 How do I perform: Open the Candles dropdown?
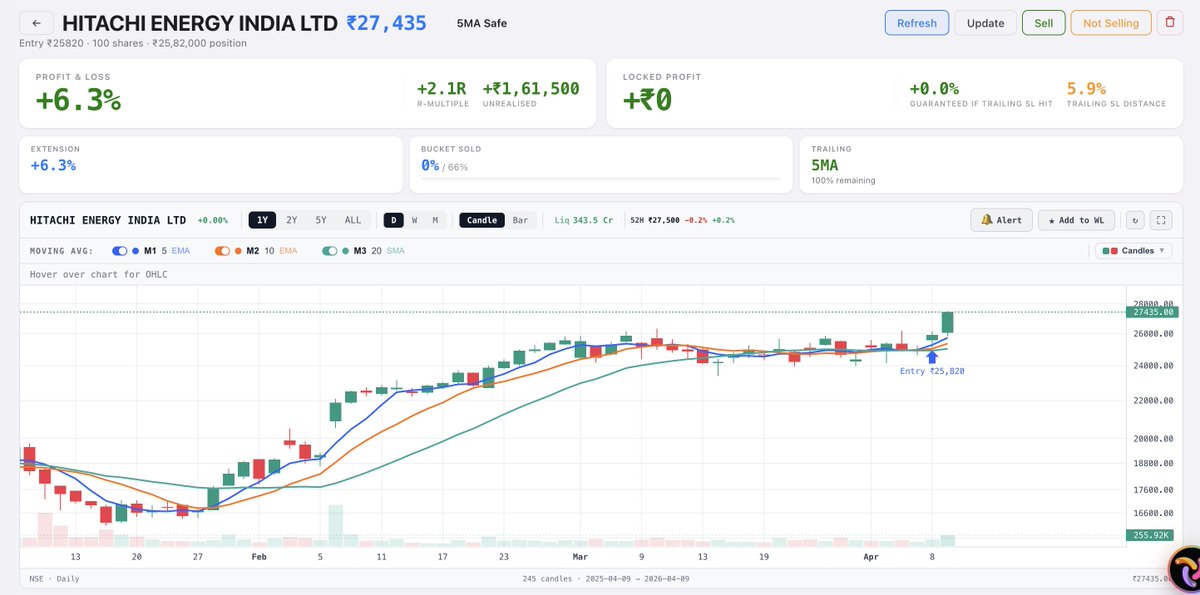(1134, 251)
